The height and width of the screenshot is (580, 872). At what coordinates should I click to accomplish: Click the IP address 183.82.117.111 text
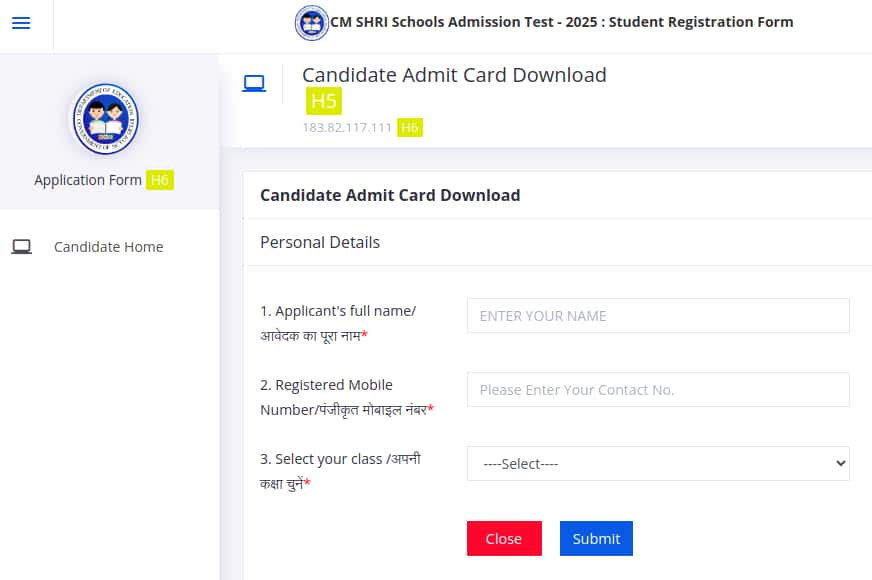click(x=347, y=127)
